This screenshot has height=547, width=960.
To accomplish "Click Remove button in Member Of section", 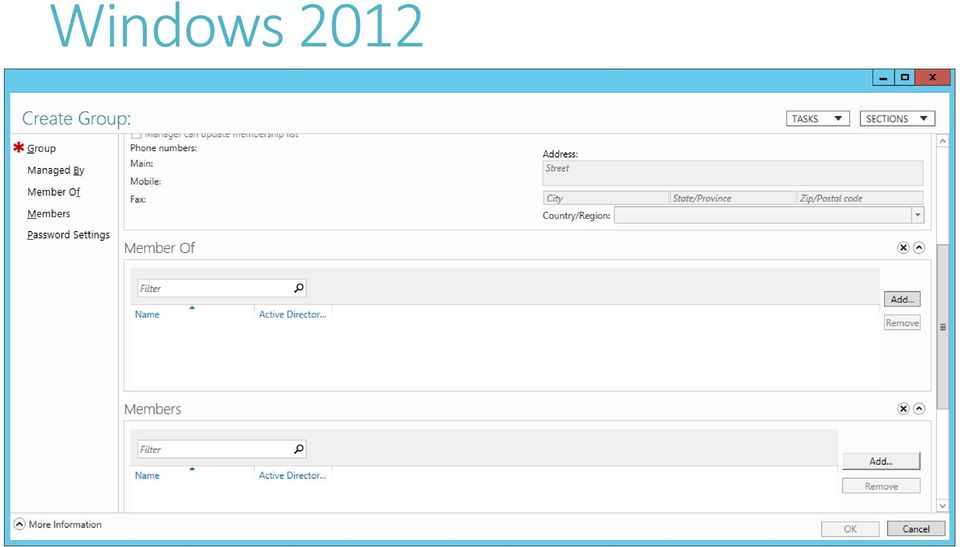I will [x=902, y=323].
